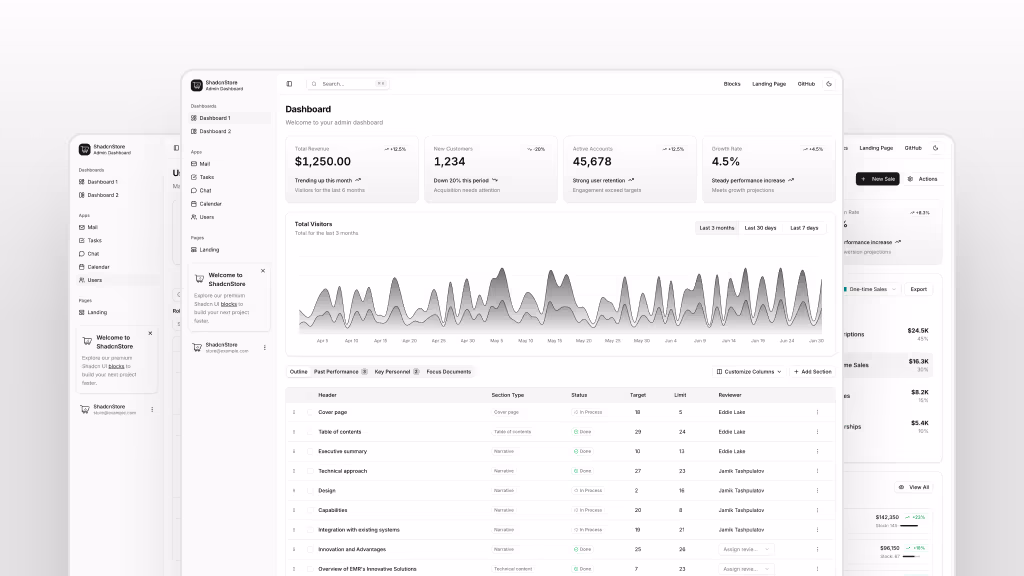This screenshot has height=576, width=1024.
Task: Open row actions menu for Cover page
Action: point(817,412)
